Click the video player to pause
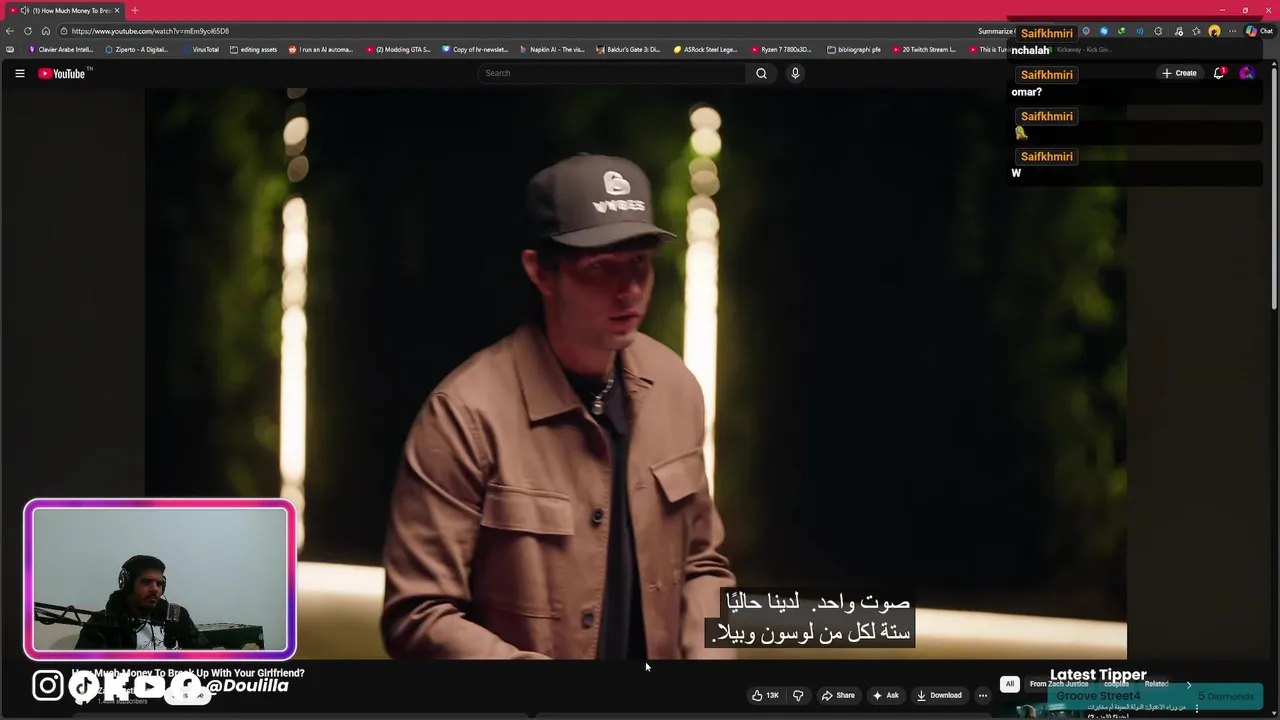Viewport: 1280px width, 720px height. click(636, 373)
